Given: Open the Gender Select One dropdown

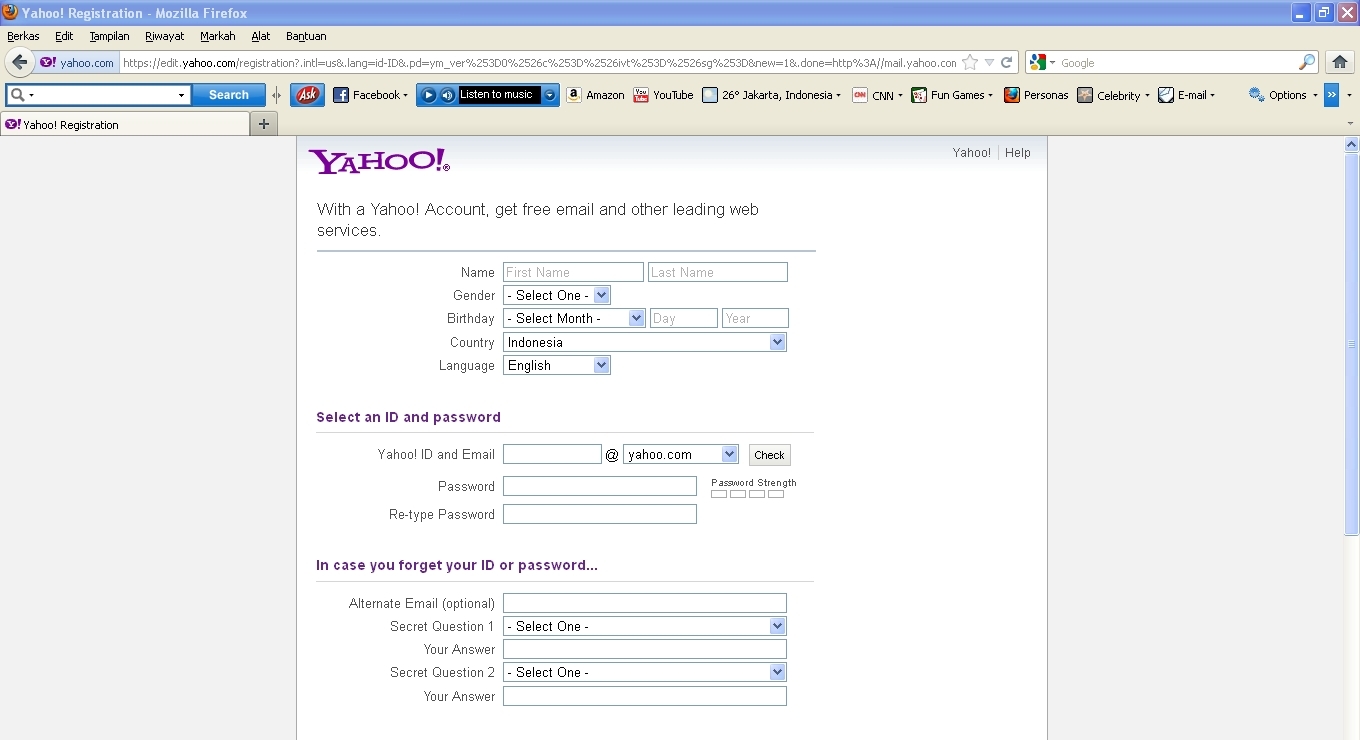Looking at the screenshot, I should click(x=557, y=295).
